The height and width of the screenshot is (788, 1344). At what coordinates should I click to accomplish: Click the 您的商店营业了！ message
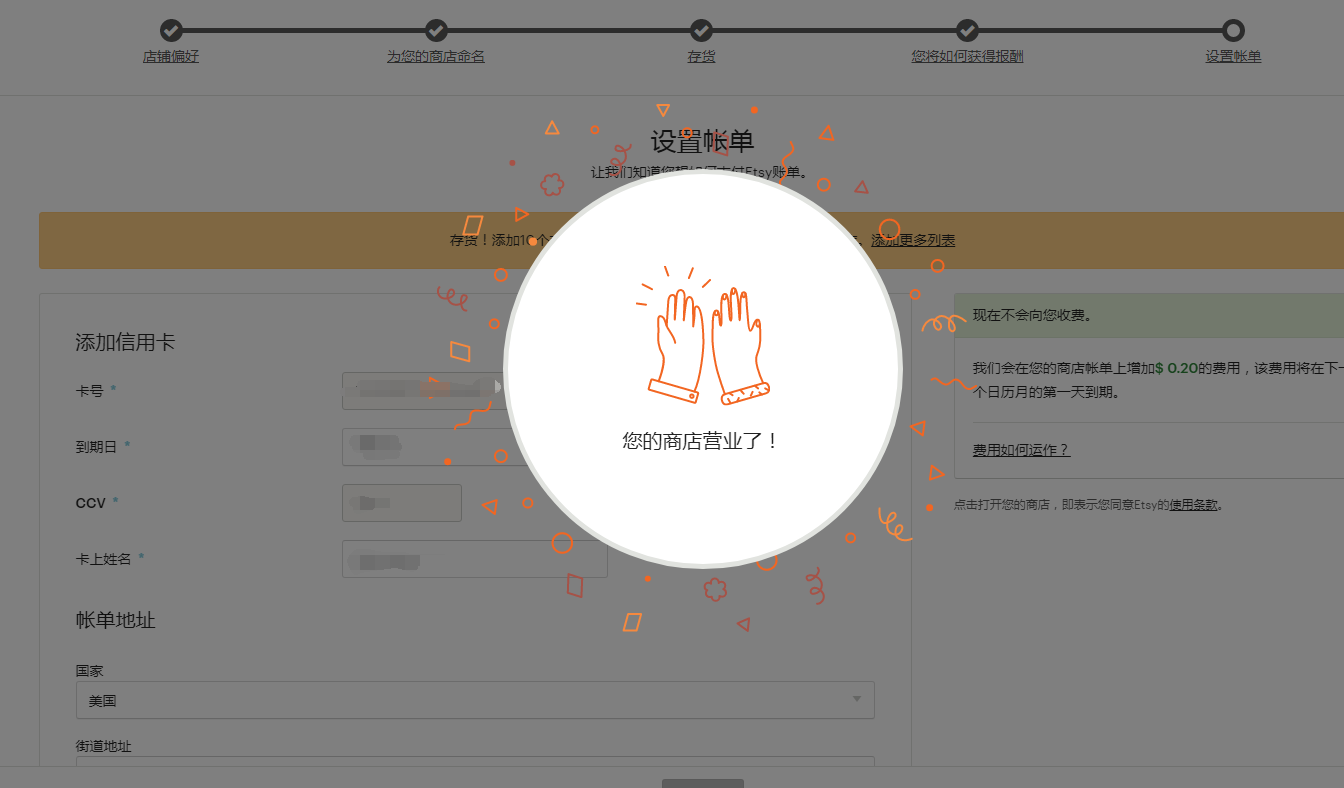pyautogui.click(x=701, y=440)
